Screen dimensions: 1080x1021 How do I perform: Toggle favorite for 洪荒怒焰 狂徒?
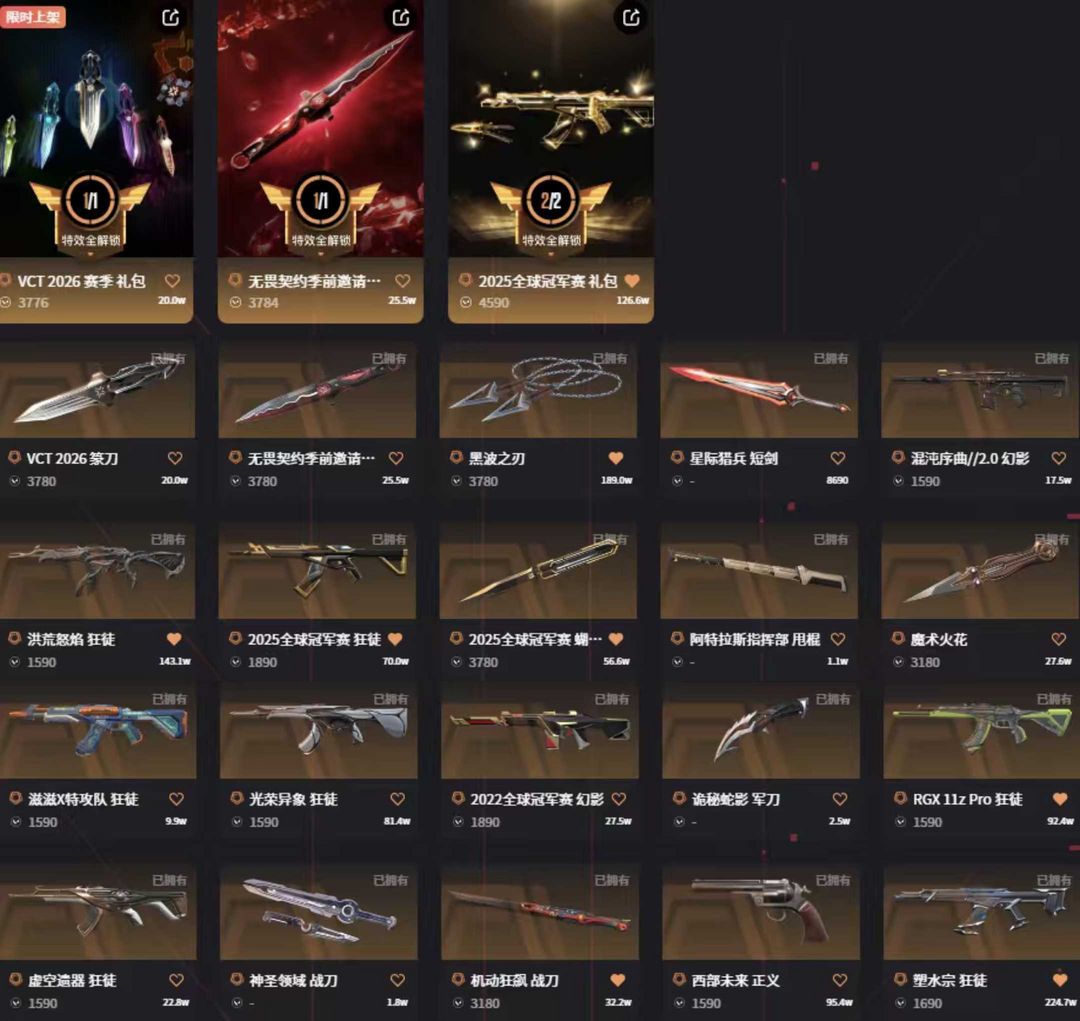click(174, 639)
